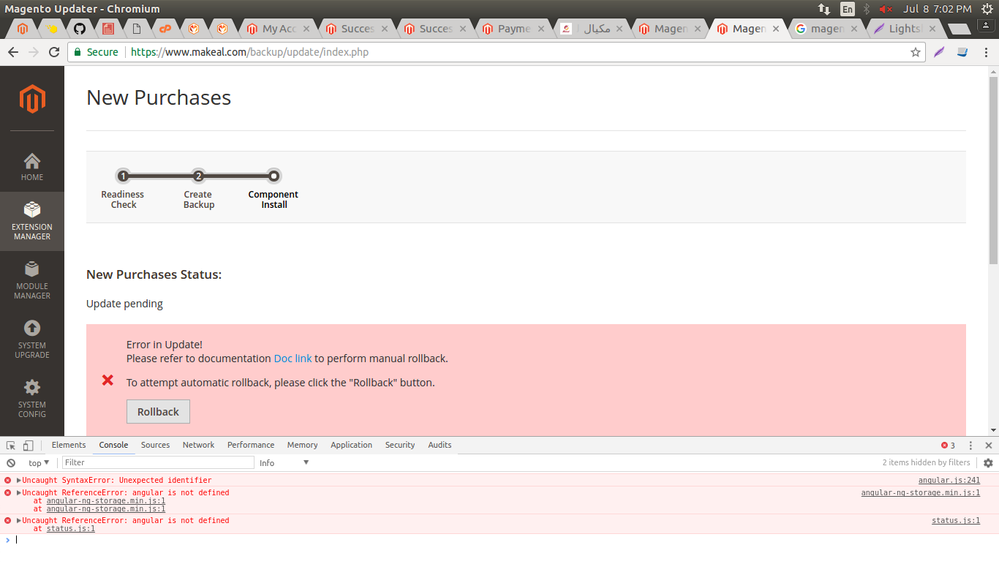Click the Bluetooth indicator
999x562 pixels.
tap(866, 9)
